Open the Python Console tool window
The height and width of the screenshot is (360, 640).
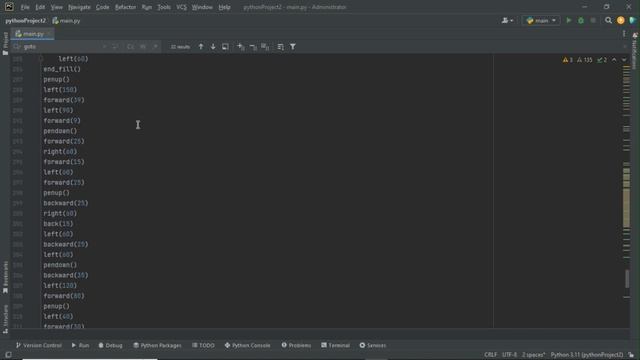tap(247, 345)
